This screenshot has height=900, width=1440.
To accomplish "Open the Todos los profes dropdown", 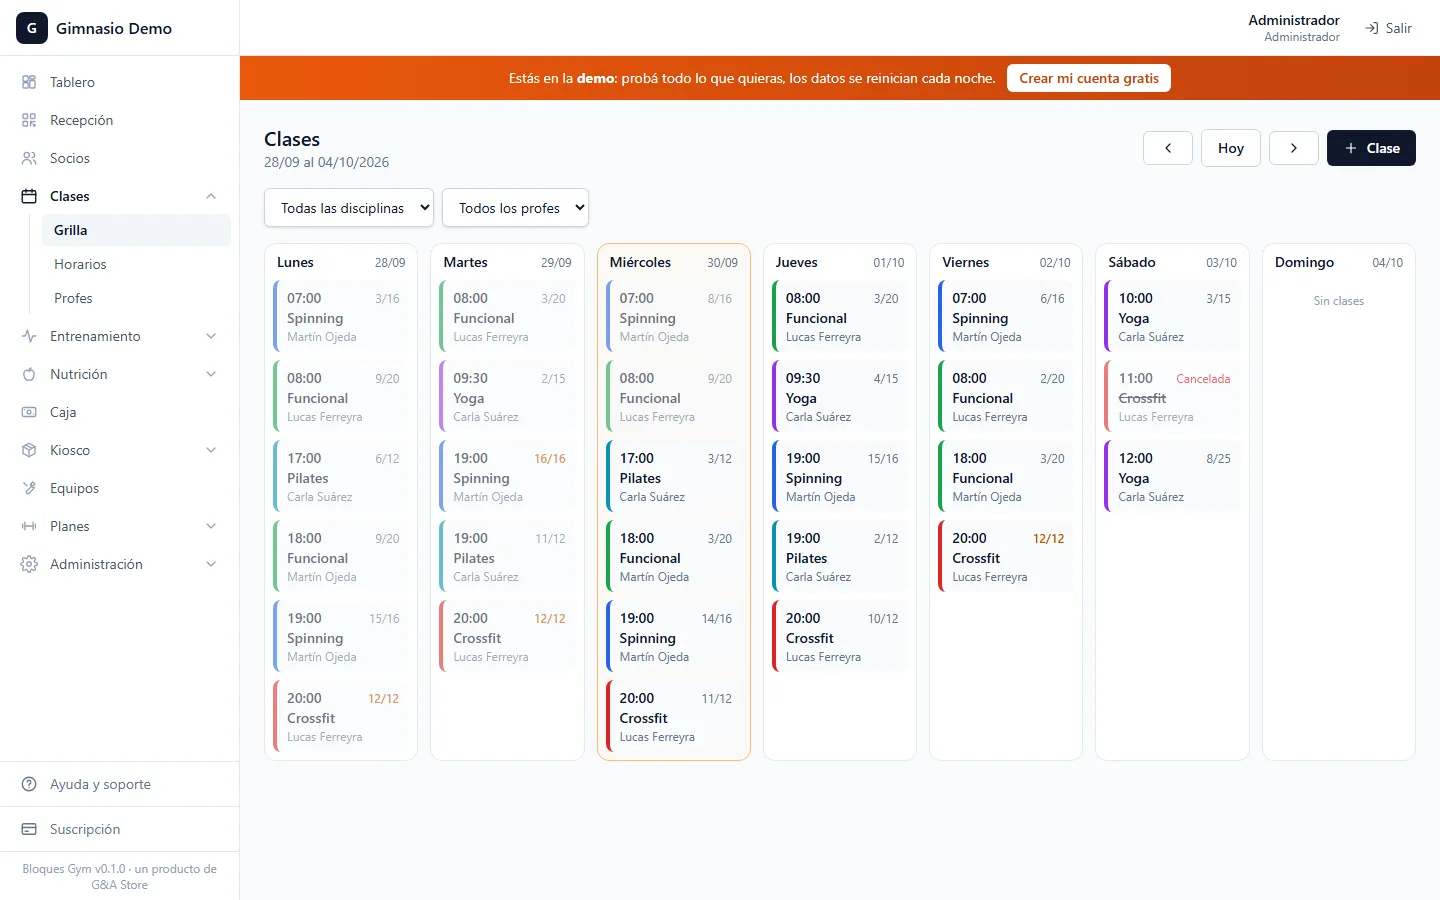I will pyautogui.click(x=515, y=208).
